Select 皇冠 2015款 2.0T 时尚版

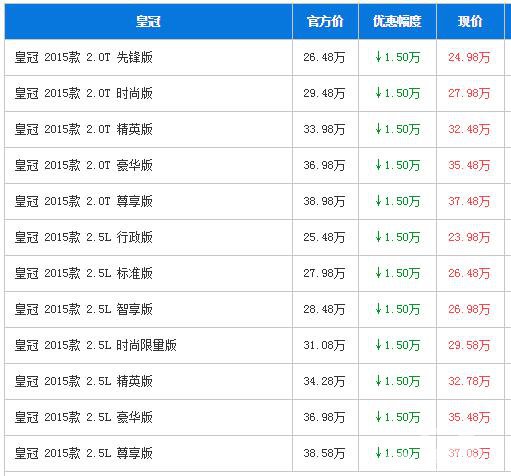[83, 93]
